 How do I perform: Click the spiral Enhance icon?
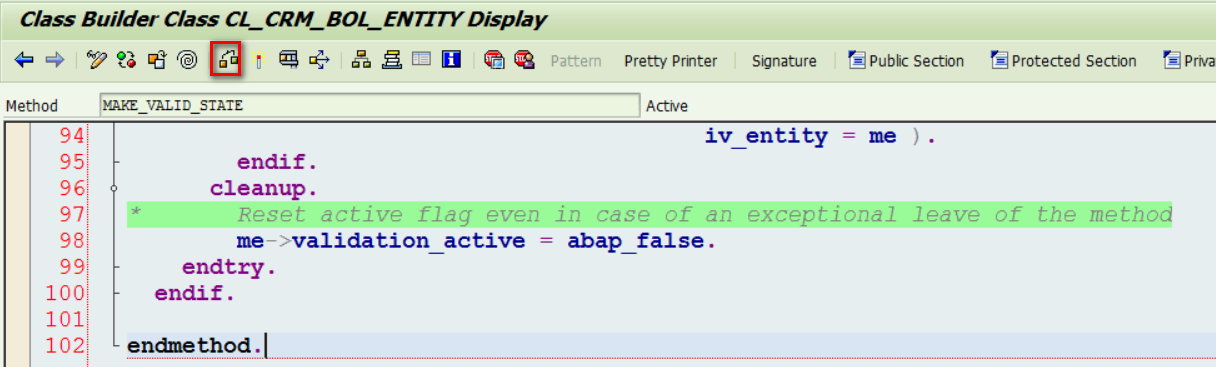tap(187, 60)
